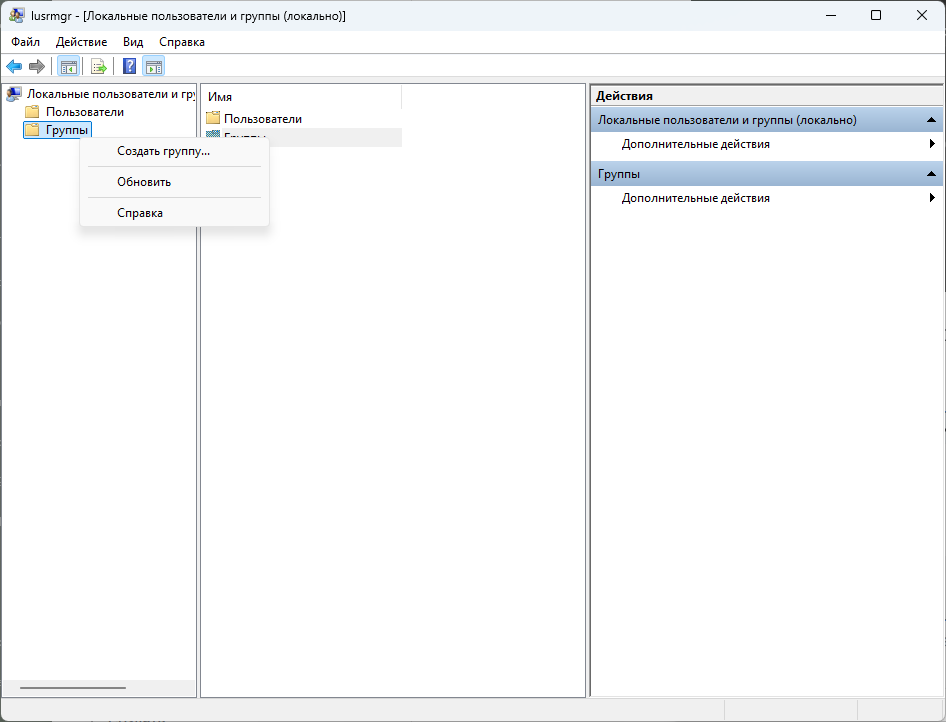This screenshot has width=946, height=722.
Task: Collapse the Локальные пользователи и группы actions section
Action: [931, 120]
